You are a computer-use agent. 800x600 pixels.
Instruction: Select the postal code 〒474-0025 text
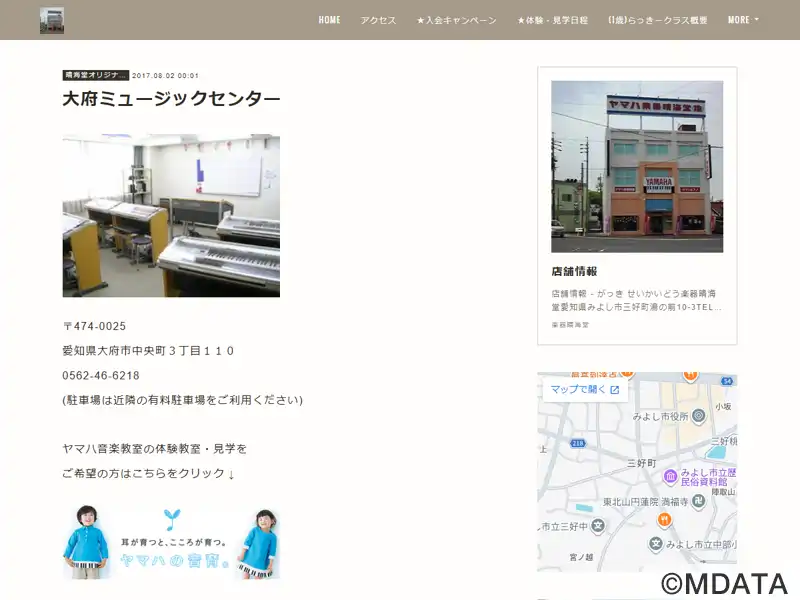[94, 326]
